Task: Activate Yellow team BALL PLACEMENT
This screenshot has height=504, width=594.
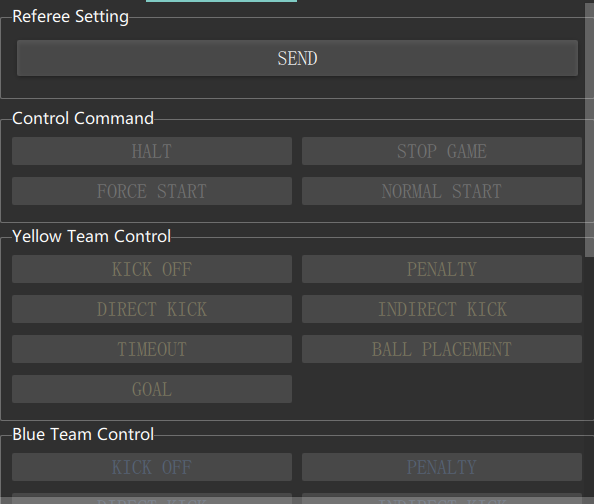Action: 442,349
